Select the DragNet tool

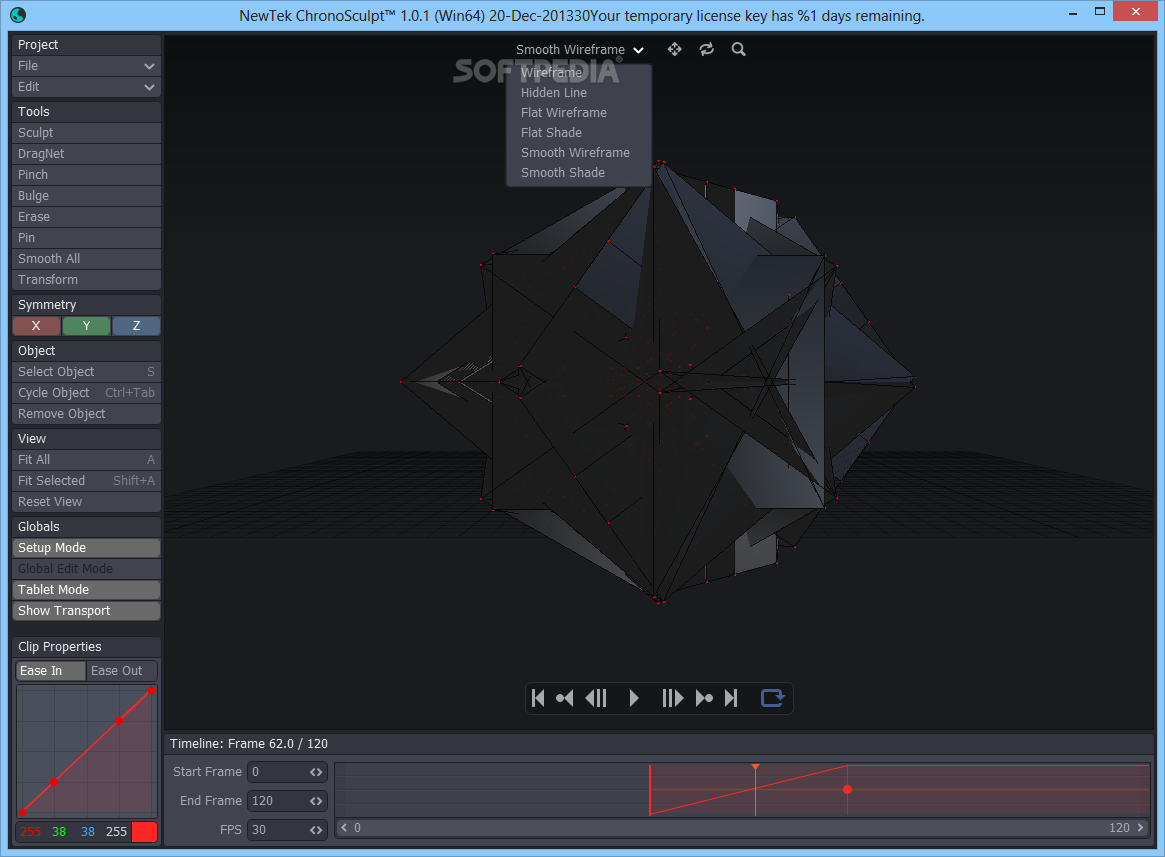(86, 154)
